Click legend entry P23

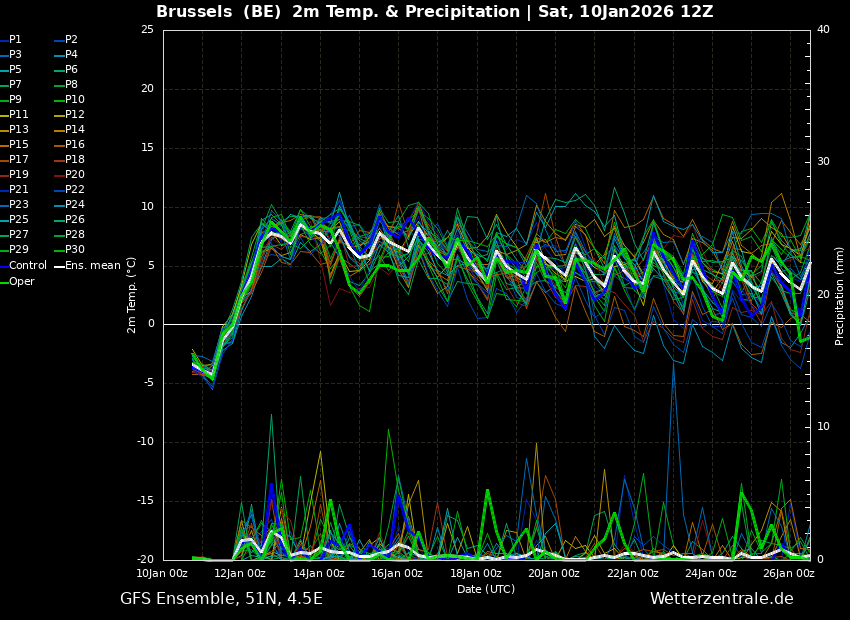[18, 204]
